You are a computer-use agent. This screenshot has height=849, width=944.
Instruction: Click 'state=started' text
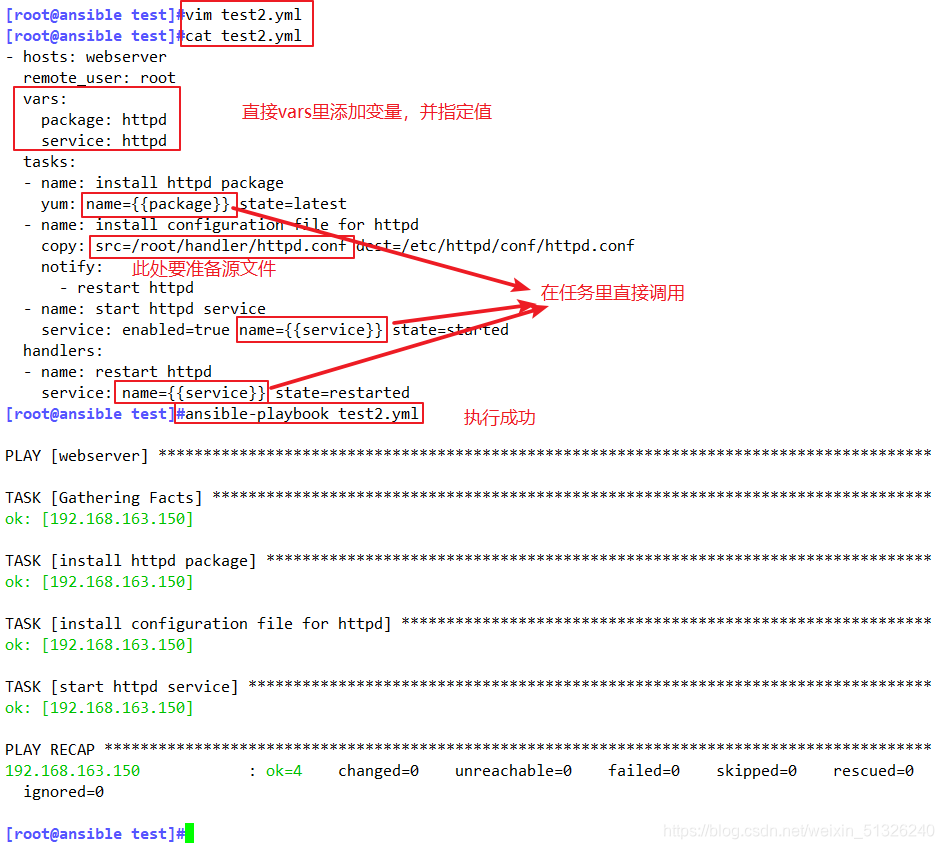450,330
